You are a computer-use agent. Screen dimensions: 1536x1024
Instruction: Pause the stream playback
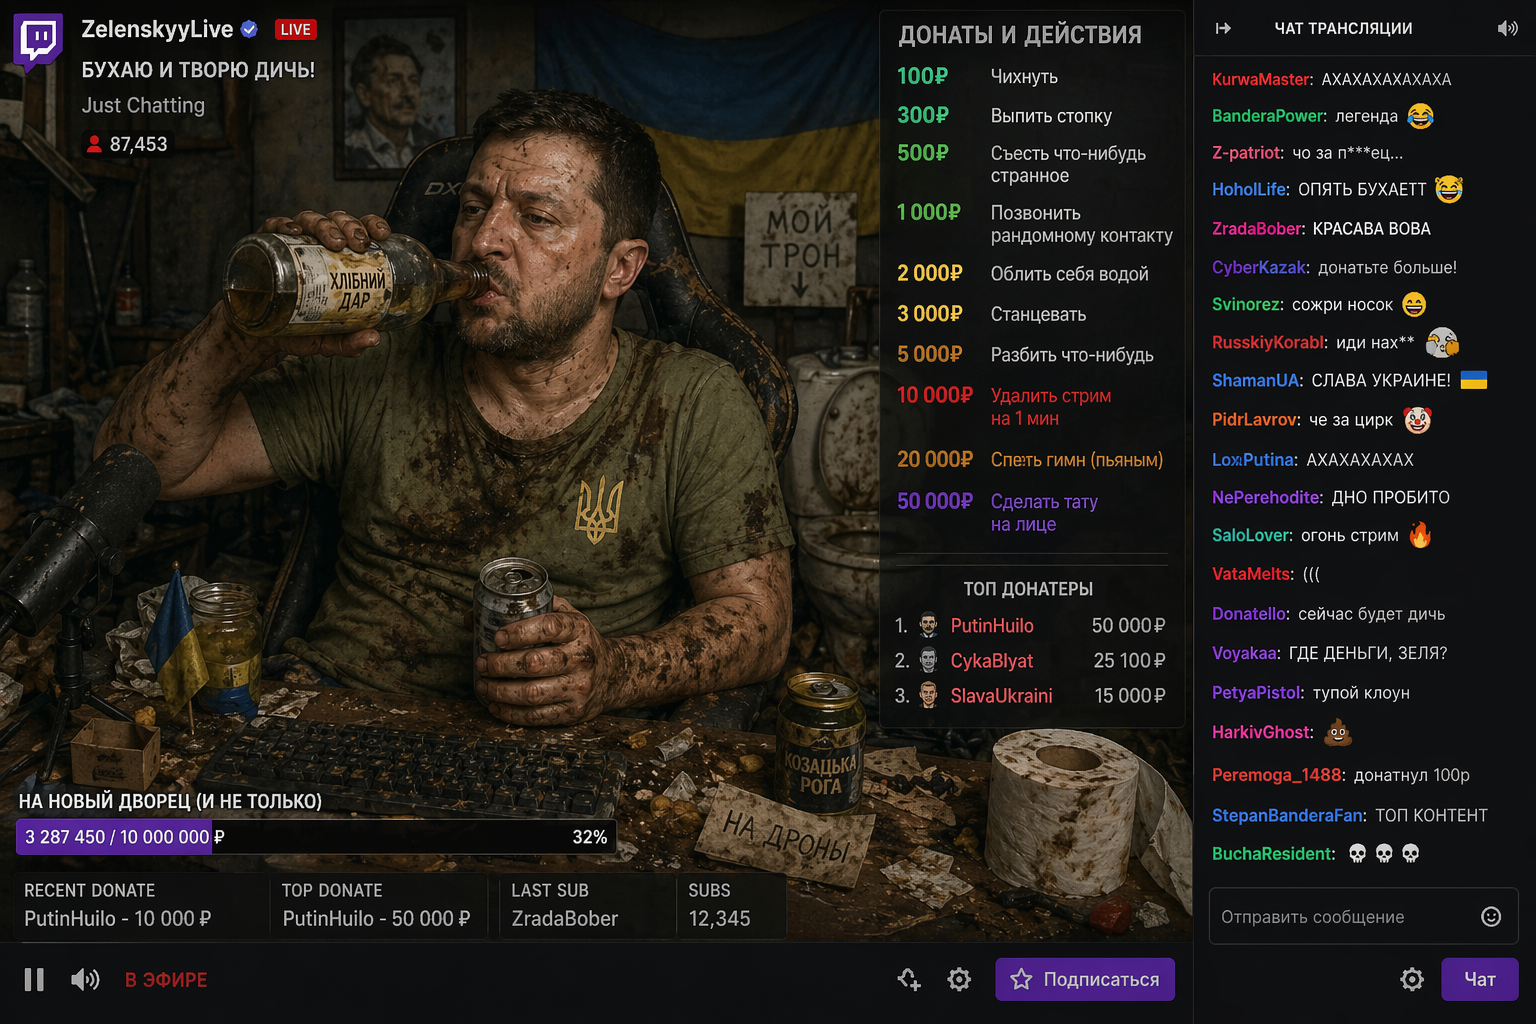[34, 980]
